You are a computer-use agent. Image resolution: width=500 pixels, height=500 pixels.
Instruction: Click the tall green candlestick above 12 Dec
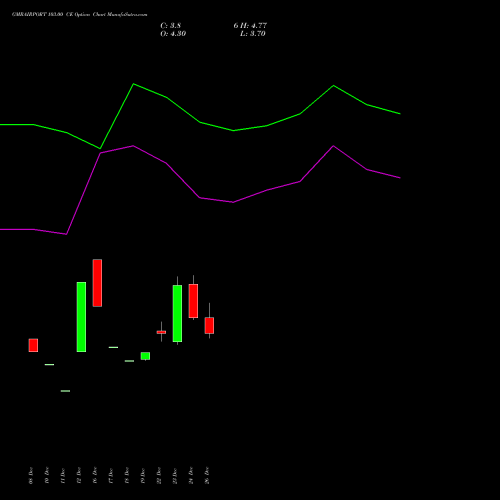coord(81,317)
